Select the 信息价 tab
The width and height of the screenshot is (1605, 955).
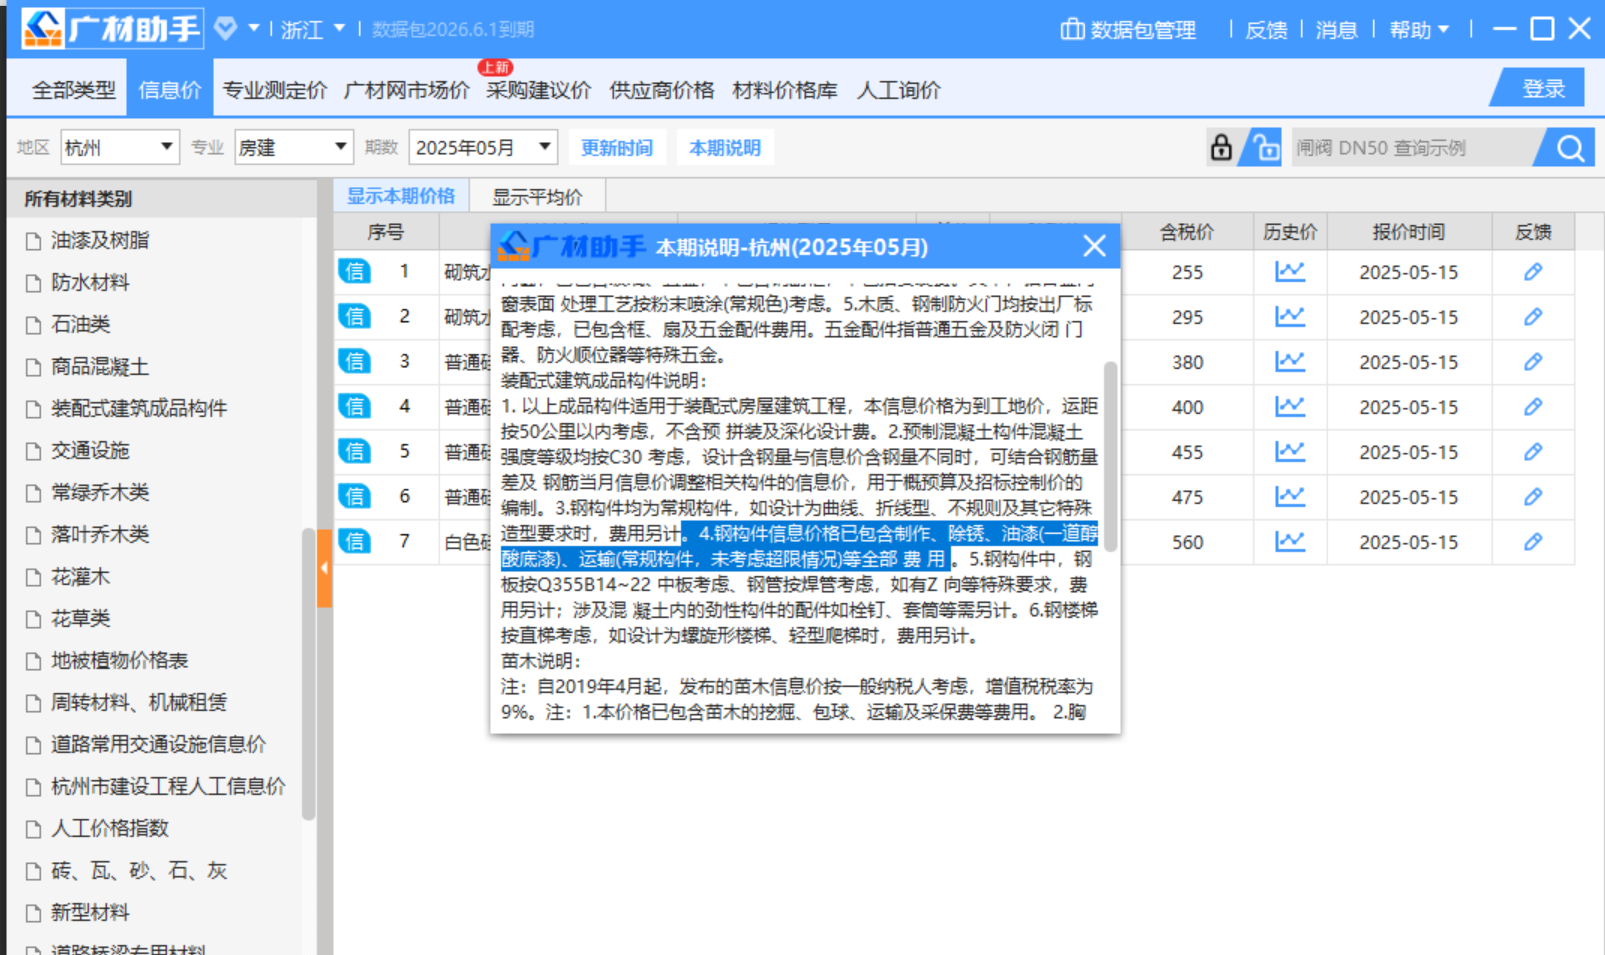click(170, 90)
